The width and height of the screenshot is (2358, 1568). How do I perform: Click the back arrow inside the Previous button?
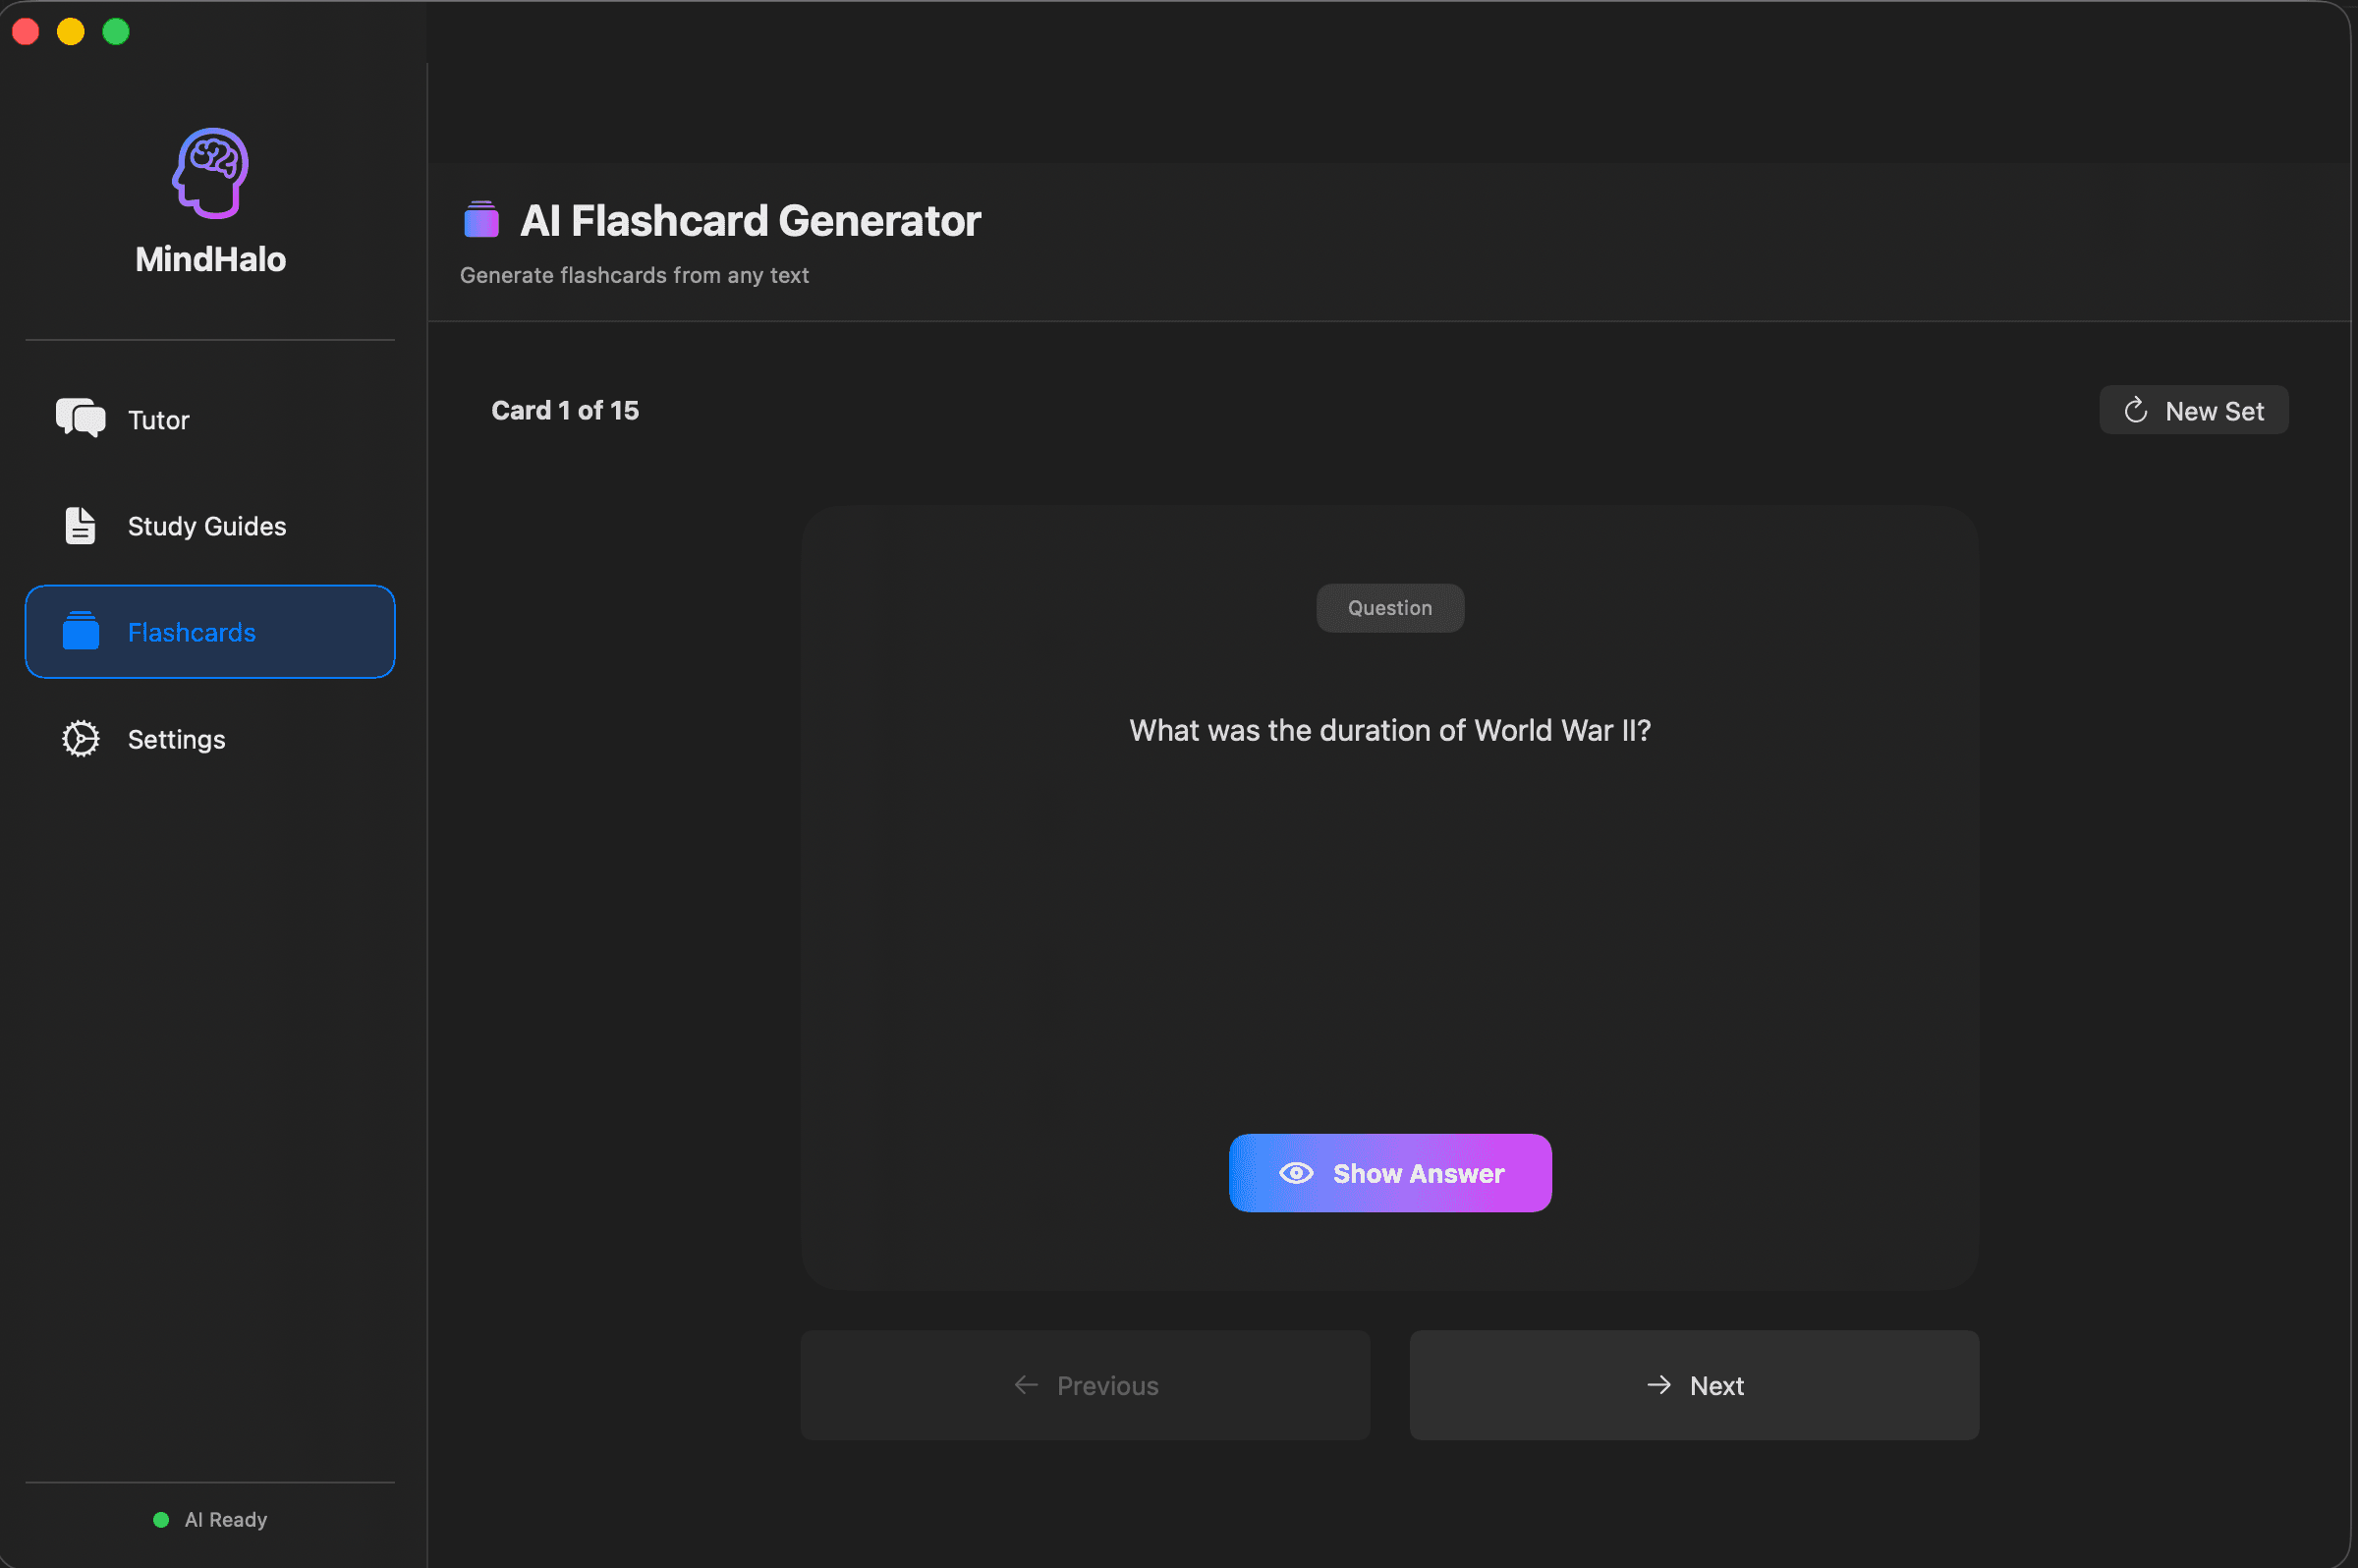pos(1026,1385)
